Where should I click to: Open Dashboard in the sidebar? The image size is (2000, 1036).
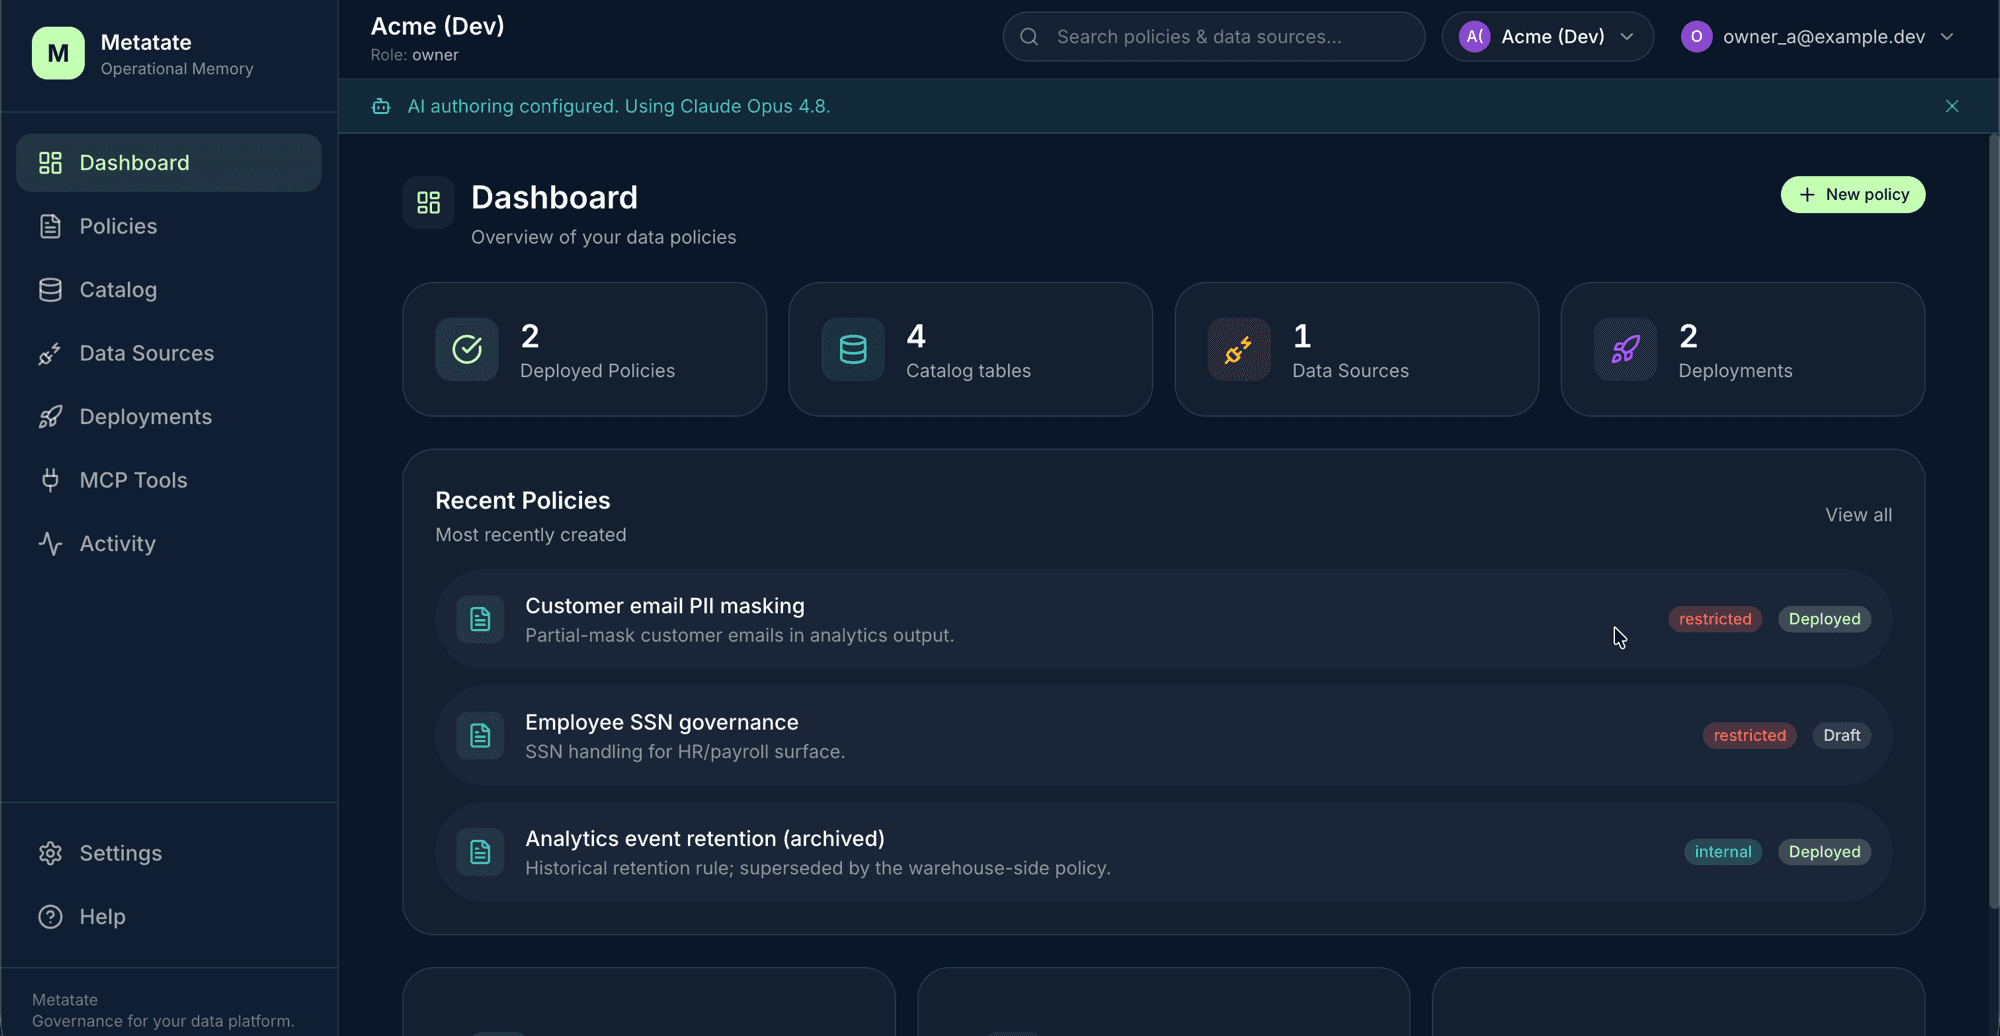[x=168, y=163]
